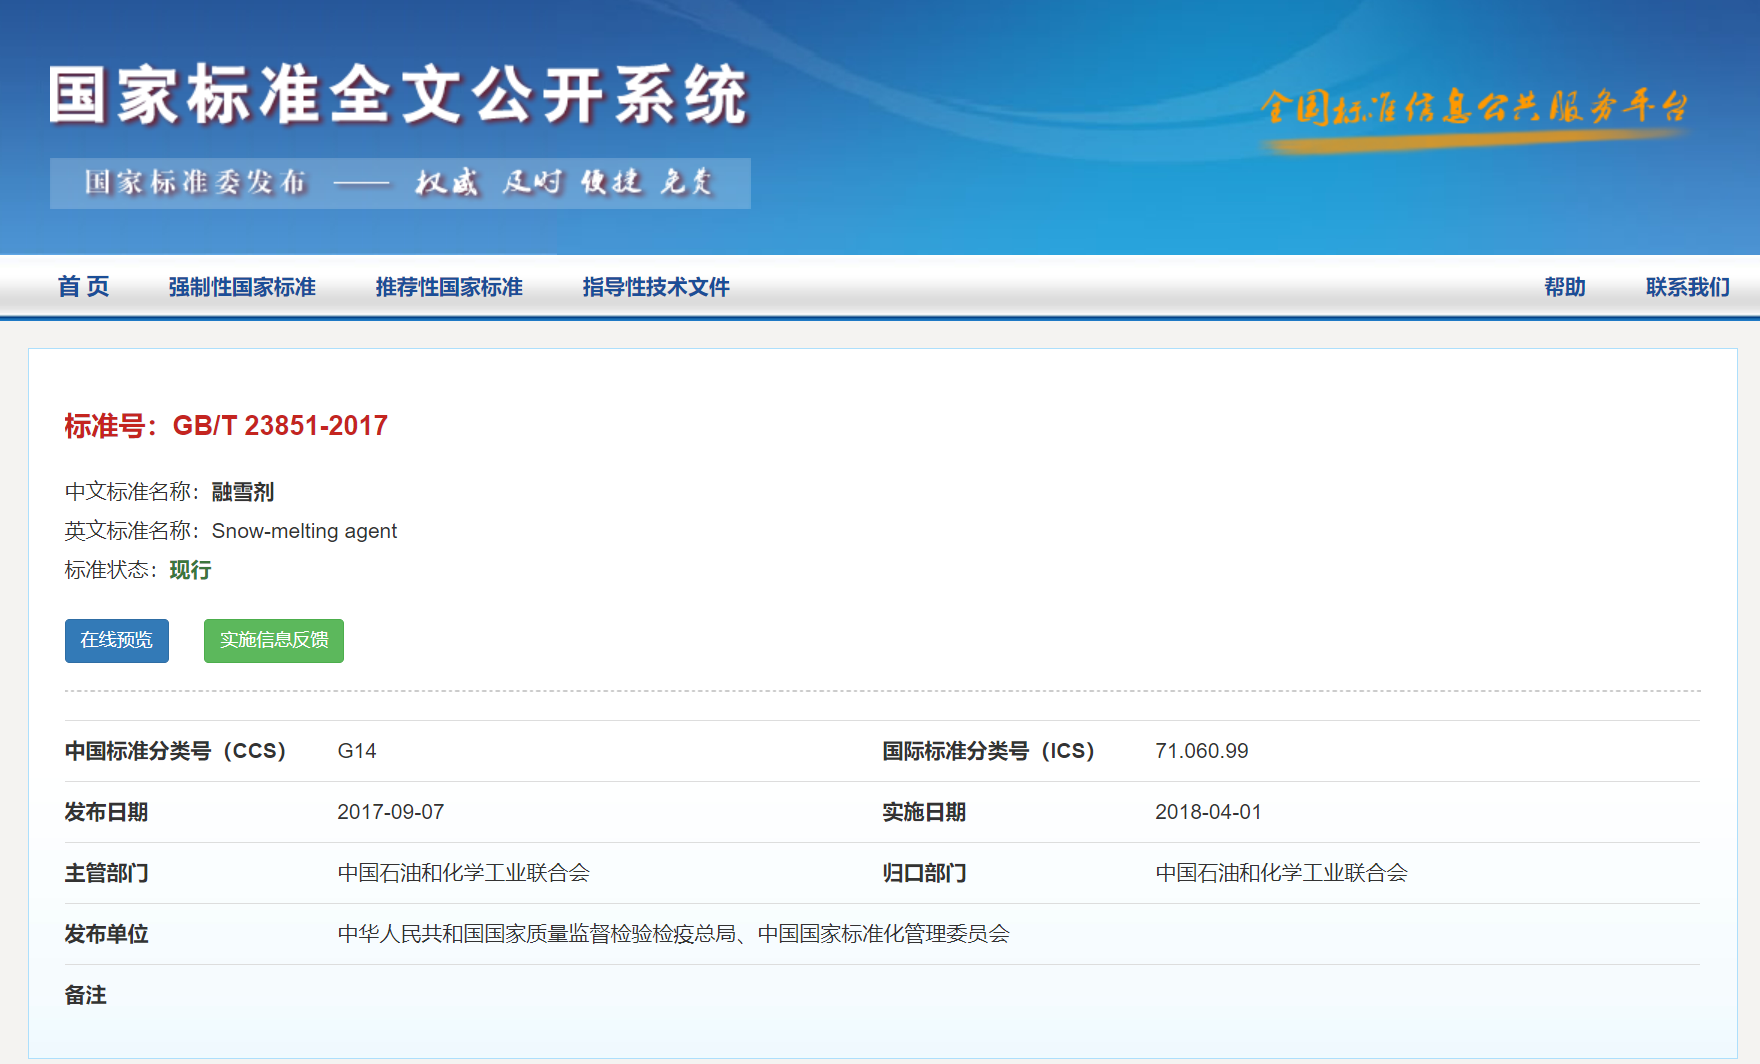Click the CCS classification value G14

(357, 751)
